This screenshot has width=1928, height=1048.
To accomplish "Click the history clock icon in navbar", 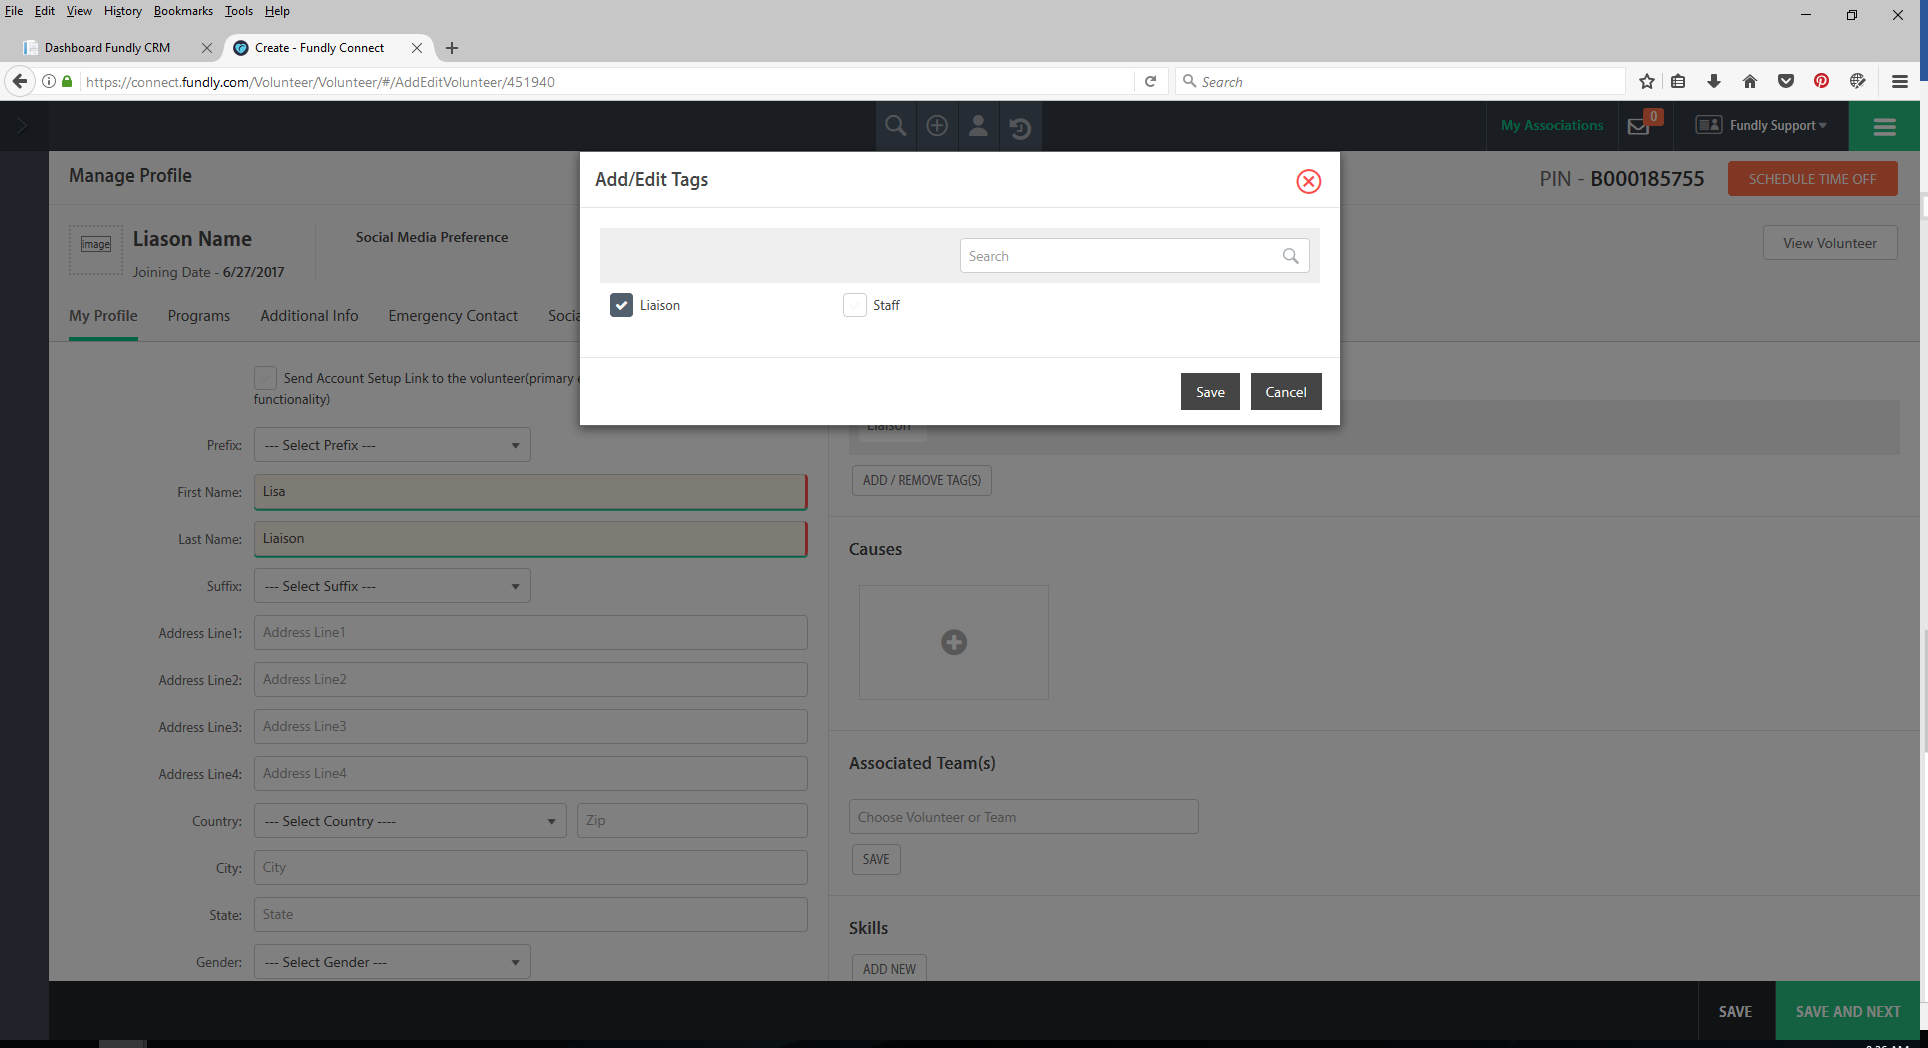I will (x=1020, y=127).
